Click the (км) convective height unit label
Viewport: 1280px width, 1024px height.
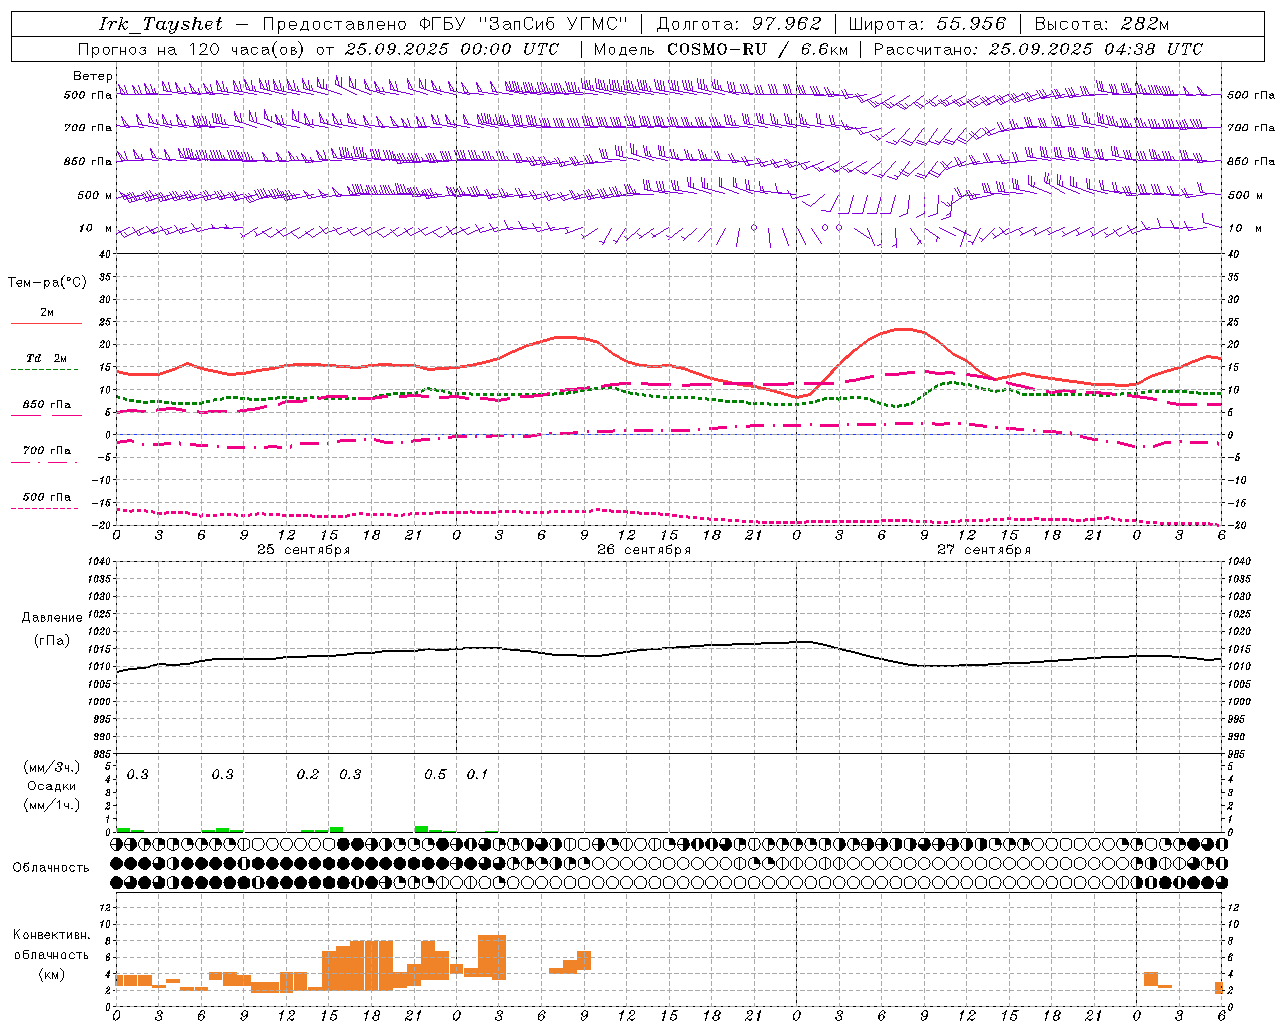(51, 974)
